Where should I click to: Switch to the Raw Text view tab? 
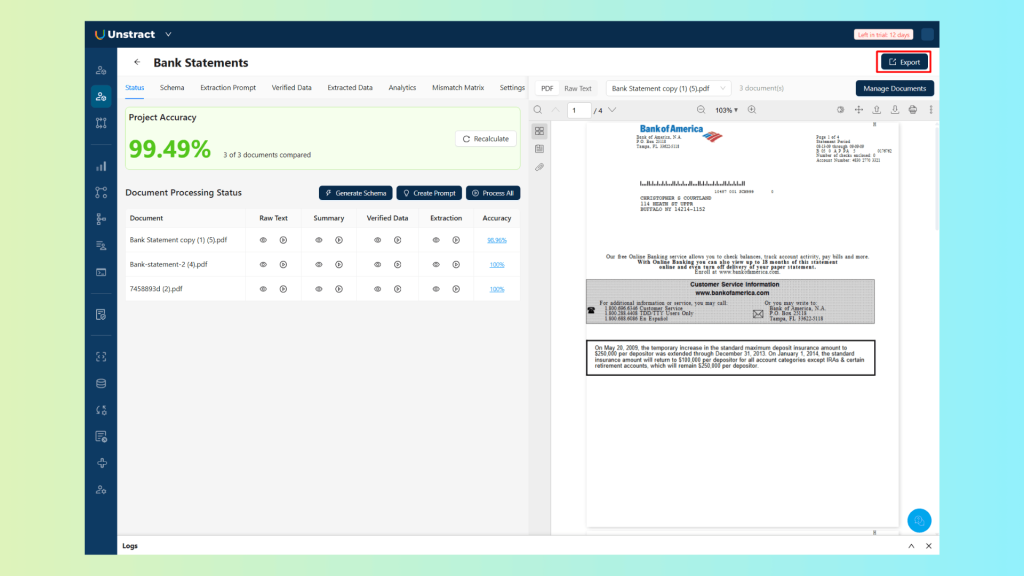coord(577,88)
